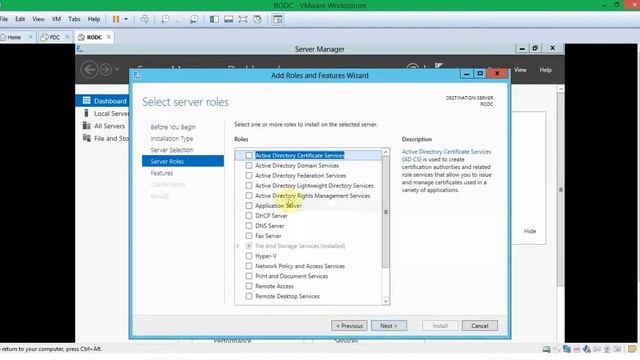Check the DNS Server role
Image resolution: width=640 pixels, height=360 pixels.
pyautogui.click(x=249, y=226)
